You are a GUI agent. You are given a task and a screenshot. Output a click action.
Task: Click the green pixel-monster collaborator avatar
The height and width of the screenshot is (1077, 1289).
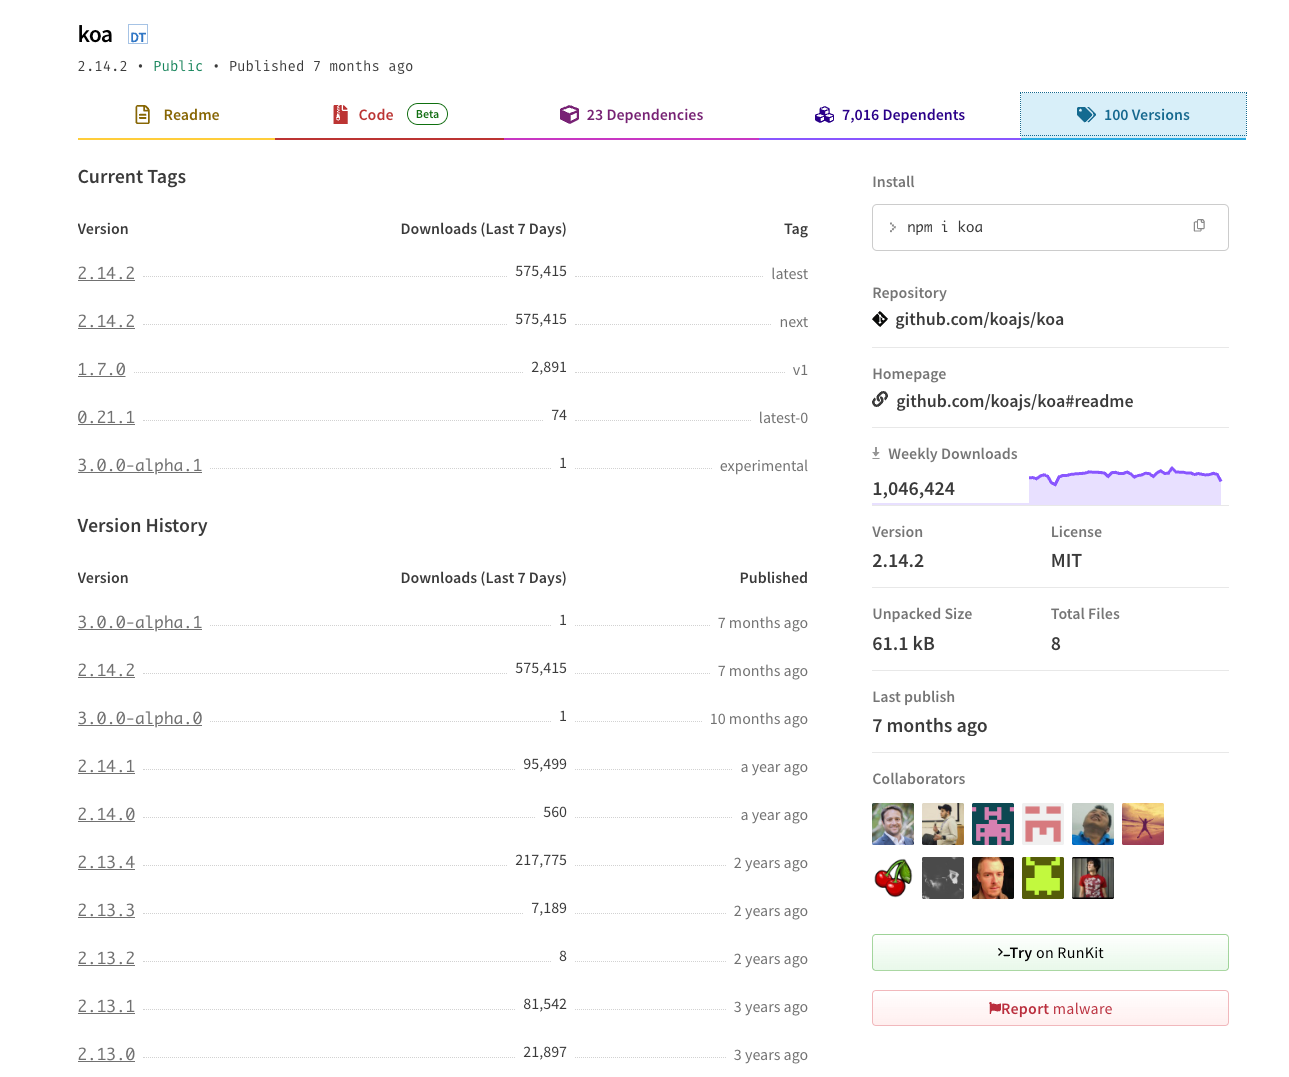click(1042, 878)
